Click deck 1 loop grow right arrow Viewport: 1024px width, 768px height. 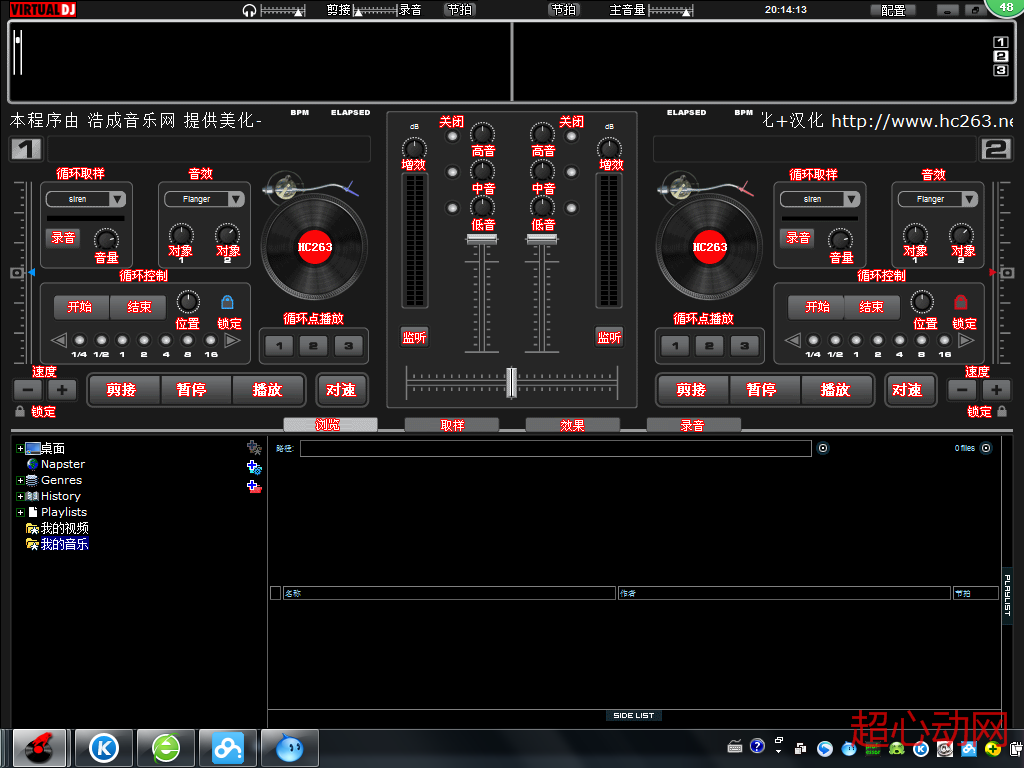pos(232,340)
